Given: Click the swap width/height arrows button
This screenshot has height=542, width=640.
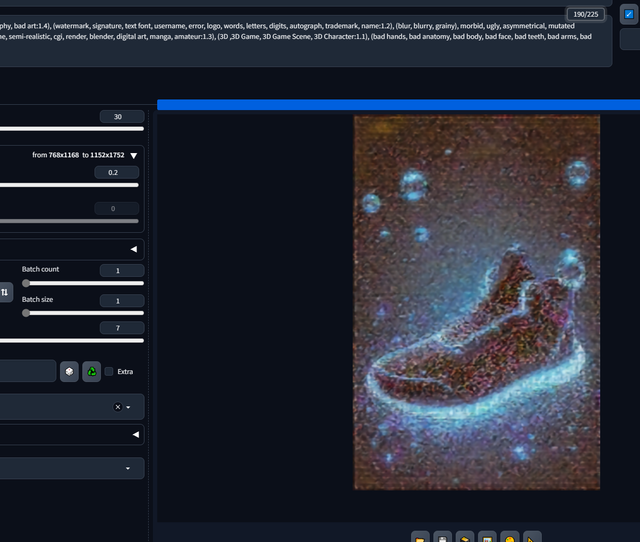Looking at the screenshot, I should (5, 292).
